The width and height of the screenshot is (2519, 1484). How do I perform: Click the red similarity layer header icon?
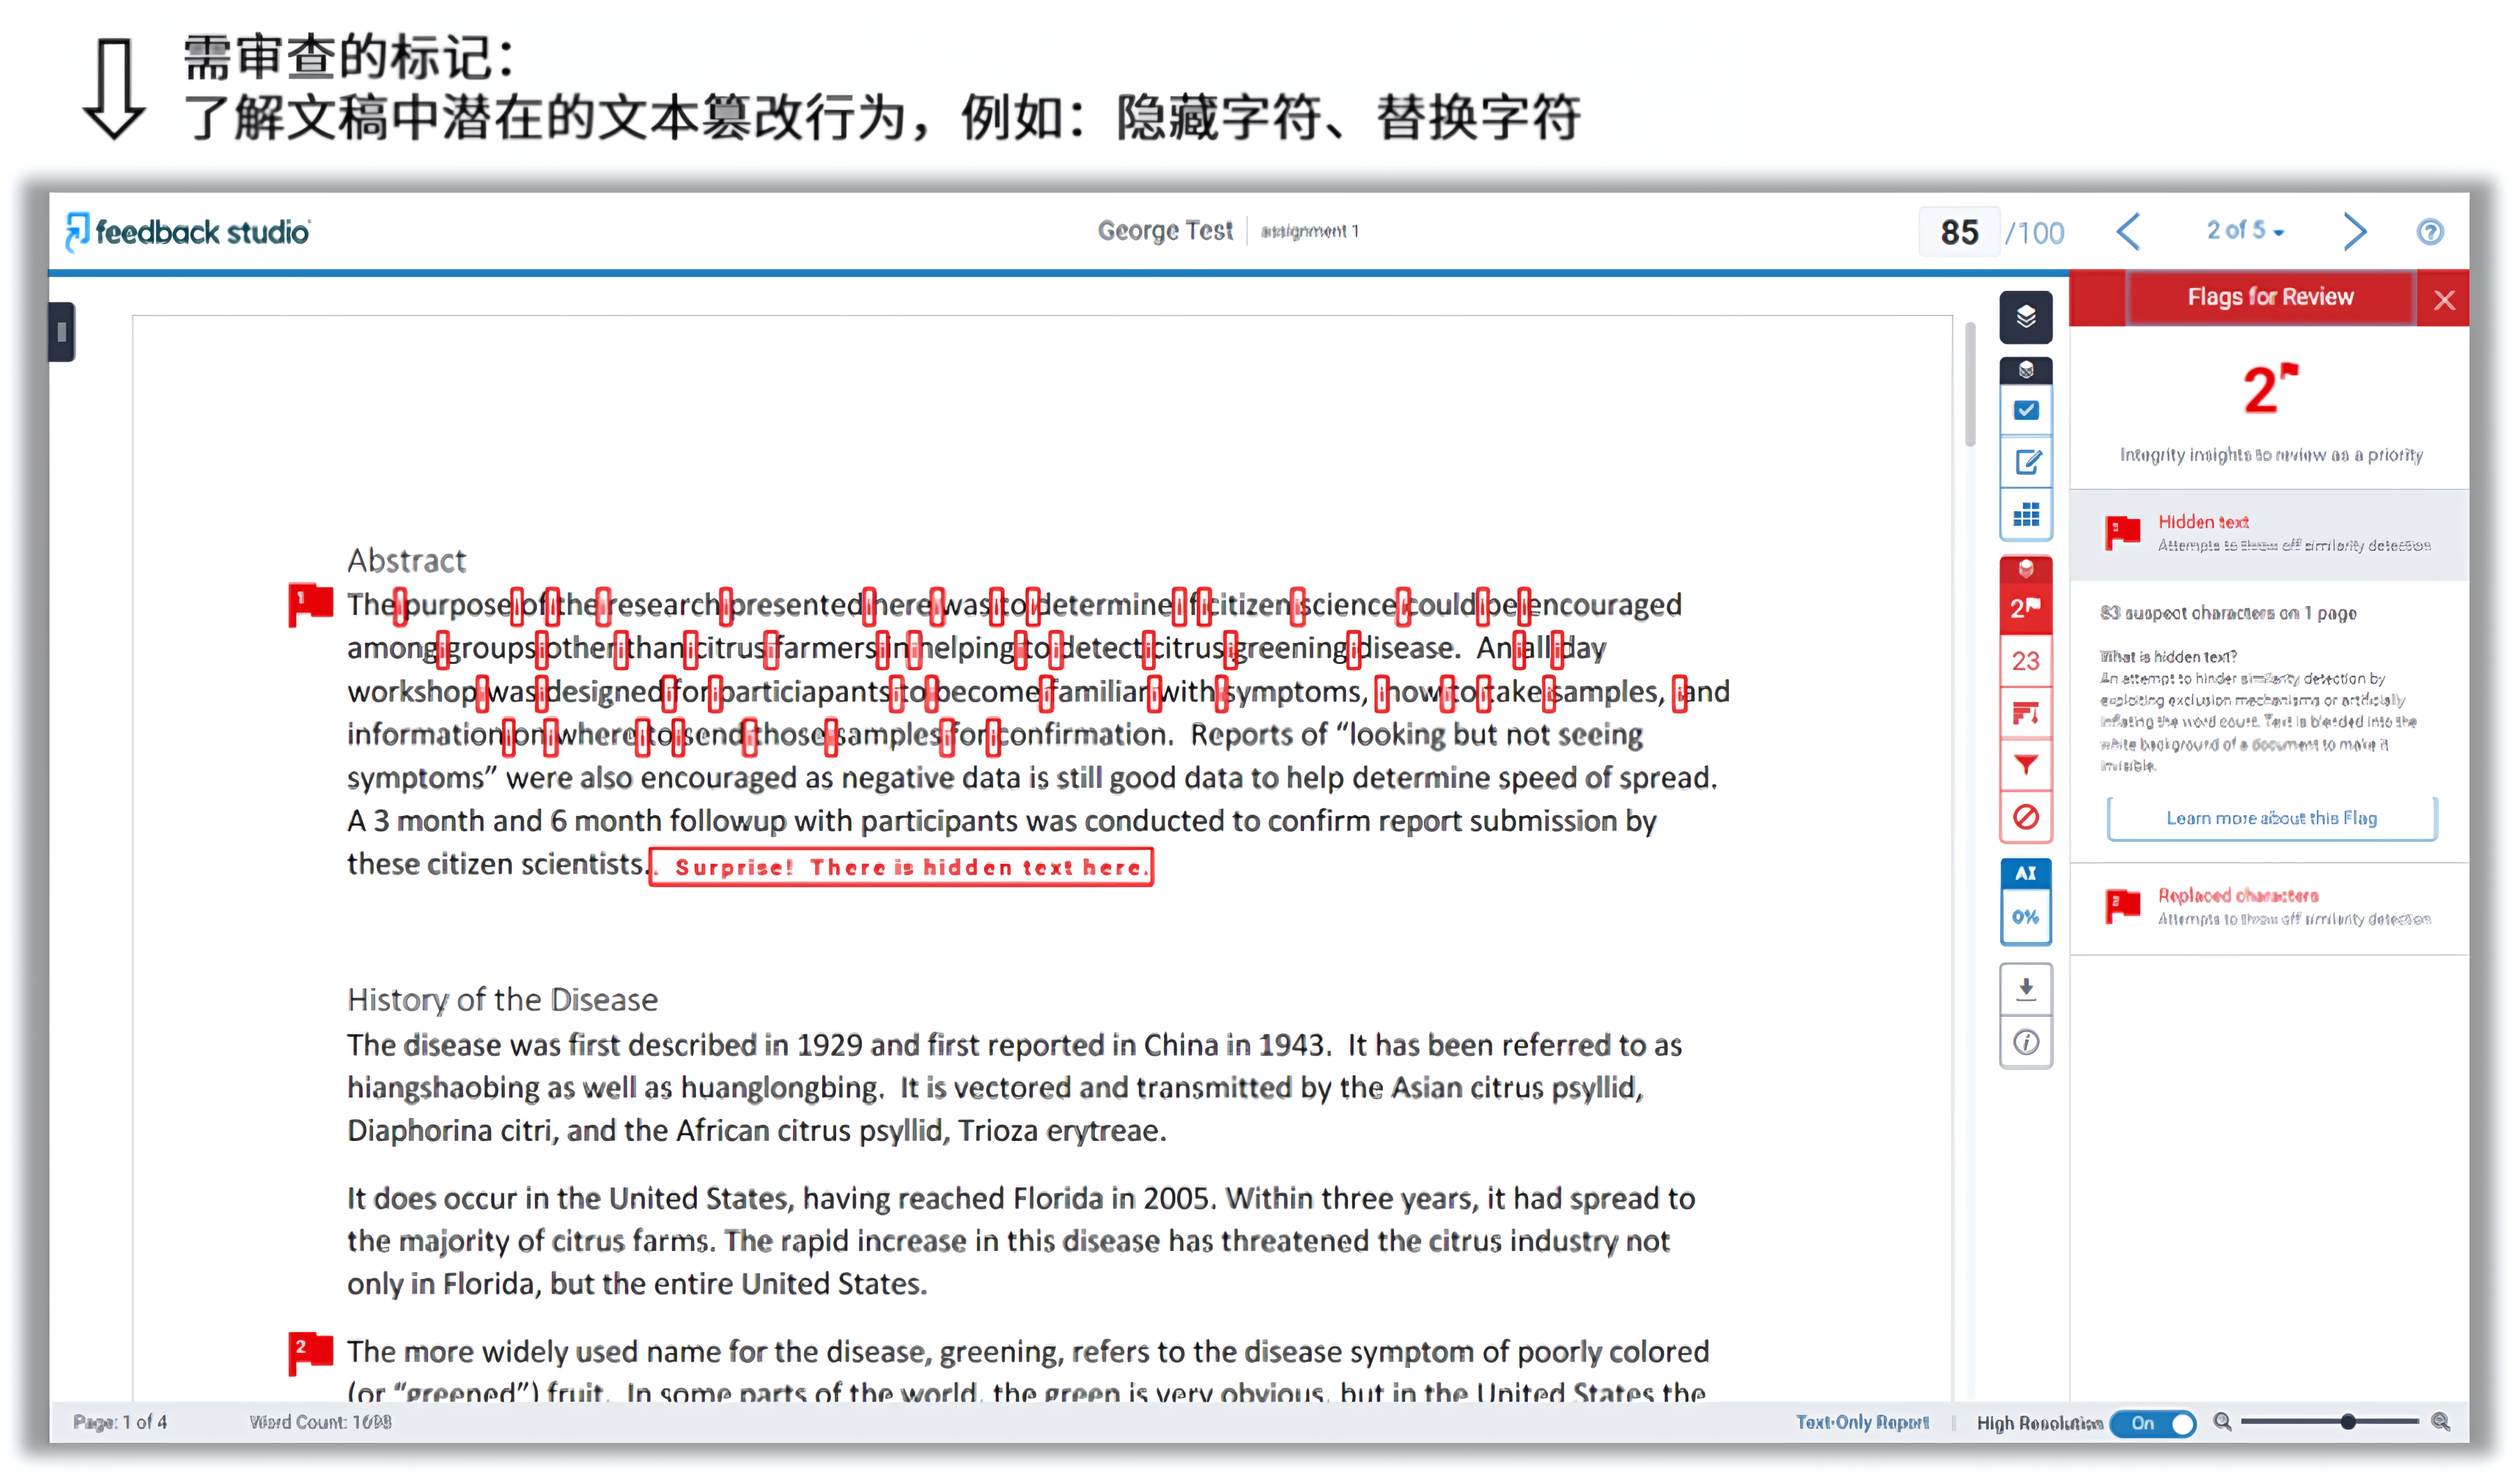coord(2025,569)
